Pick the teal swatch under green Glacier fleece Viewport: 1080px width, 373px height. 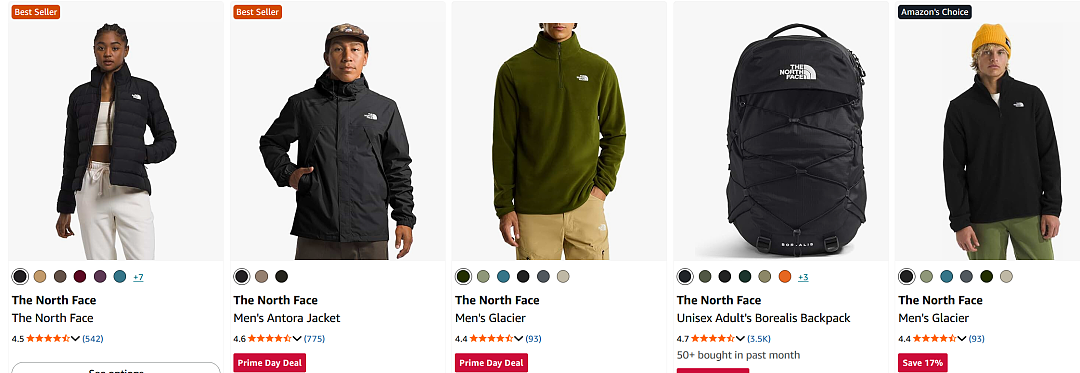[503, 277]
